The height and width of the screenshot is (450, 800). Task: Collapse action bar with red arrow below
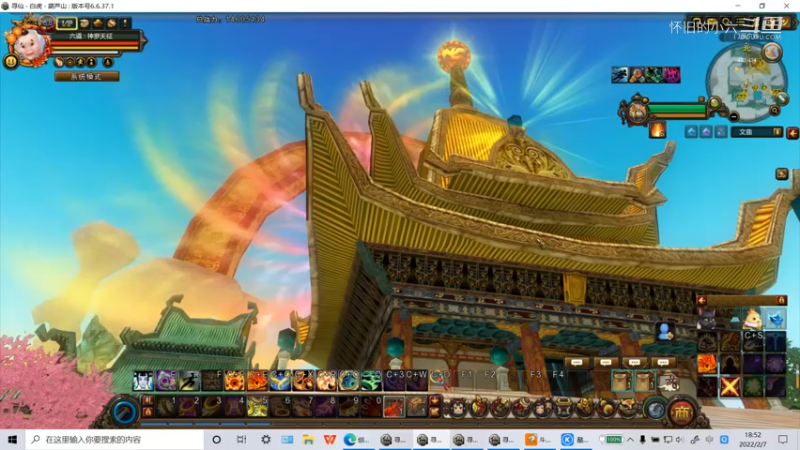[434, 412]
